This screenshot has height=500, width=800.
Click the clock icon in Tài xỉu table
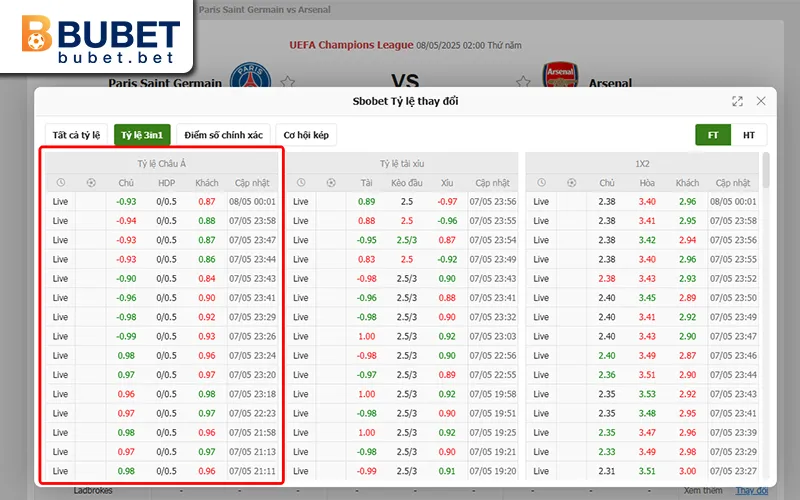pos(301,183)
